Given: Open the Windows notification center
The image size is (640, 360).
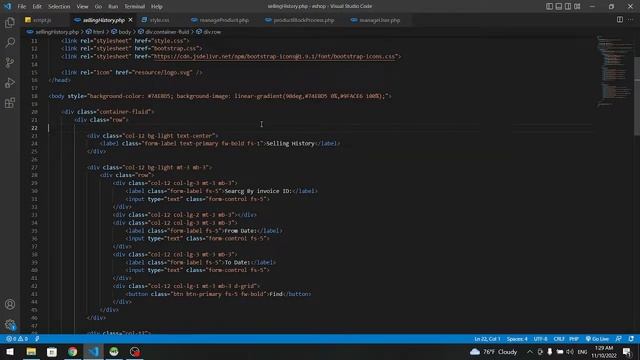Looking at the screenshot, I should point(627,352).
